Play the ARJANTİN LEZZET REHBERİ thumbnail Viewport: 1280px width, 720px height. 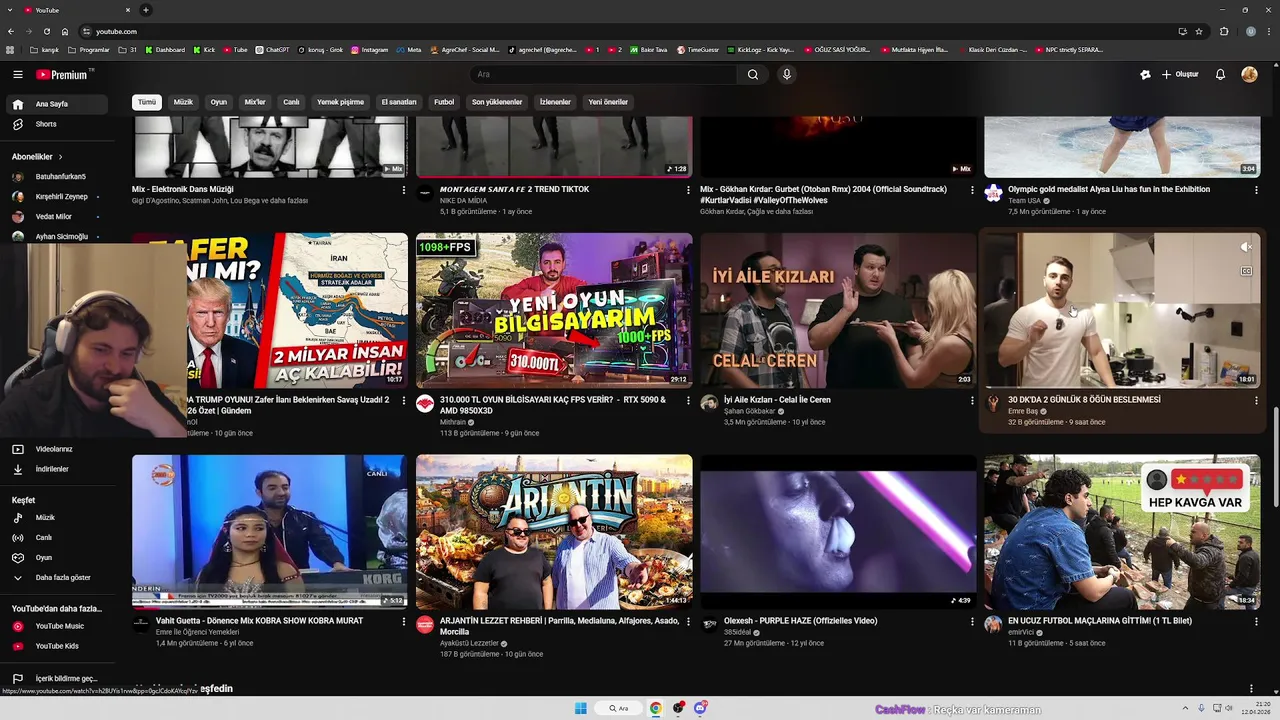pyautogui.click(x=554, y=532)
